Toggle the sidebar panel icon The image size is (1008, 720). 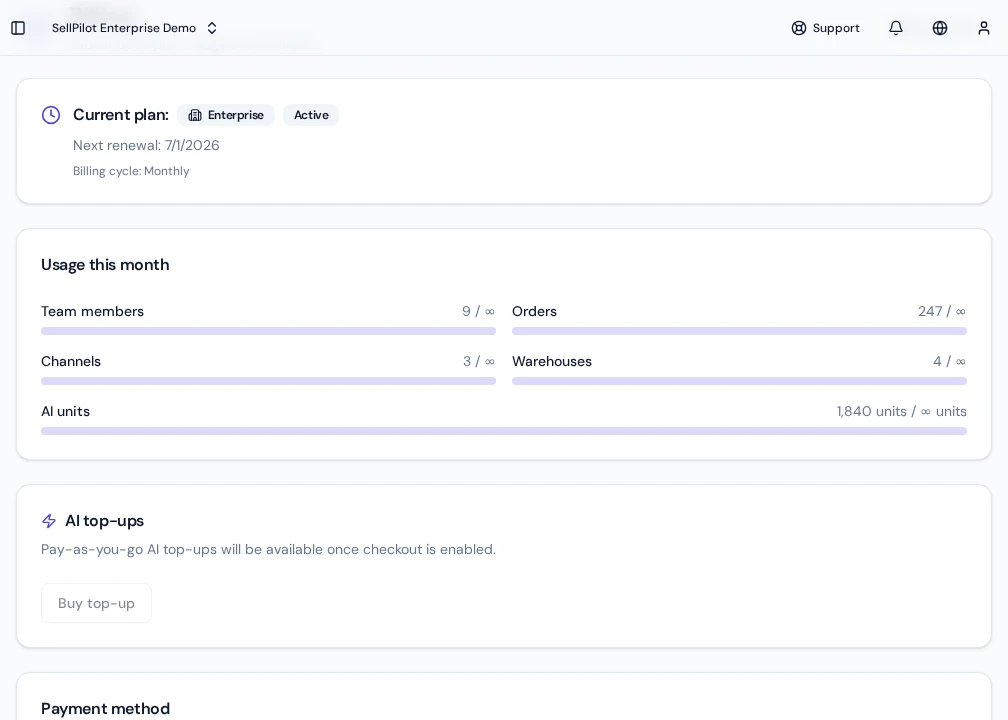pyautogui.click(x=18, y=28)
